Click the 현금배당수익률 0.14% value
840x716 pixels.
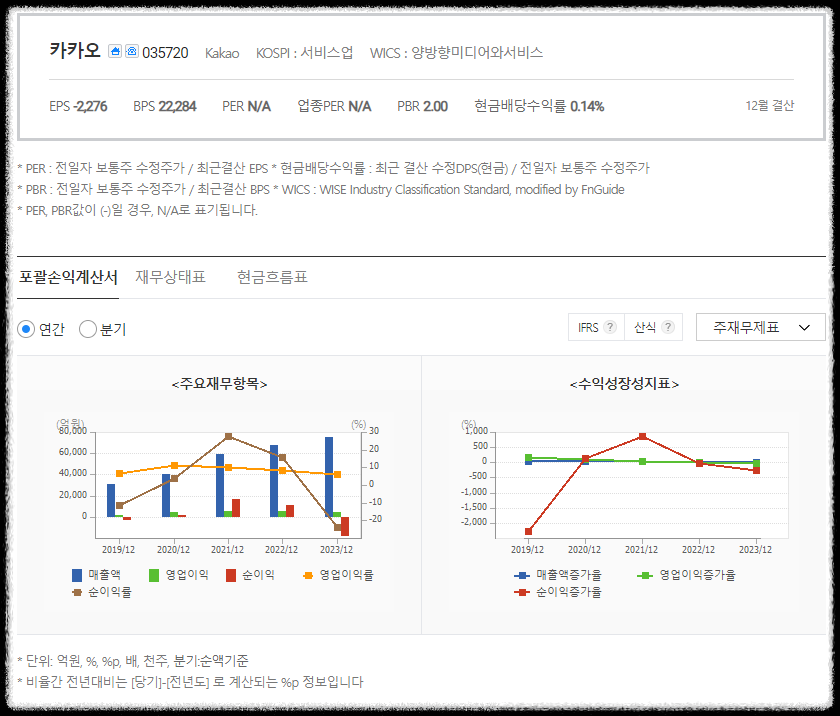[x=539, y=106]
